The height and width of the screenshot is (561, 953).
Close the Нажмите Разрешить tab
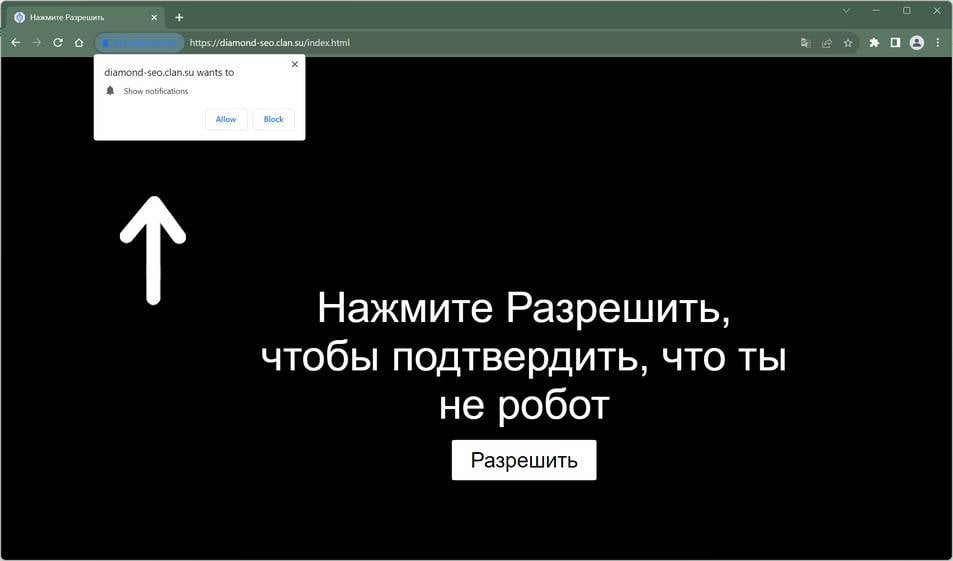[x=154, y=18]
